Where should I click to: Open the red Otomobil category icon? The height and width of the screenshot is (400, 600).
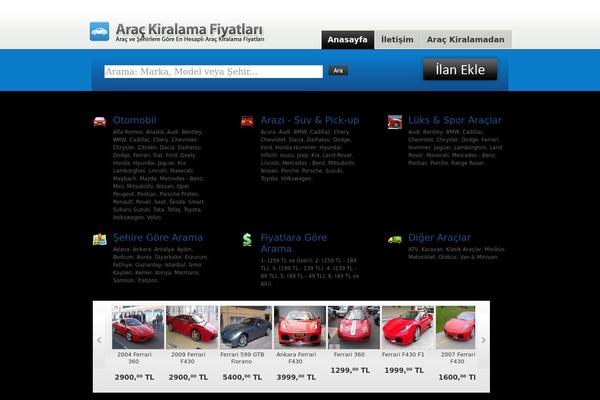tap(99, 122)
